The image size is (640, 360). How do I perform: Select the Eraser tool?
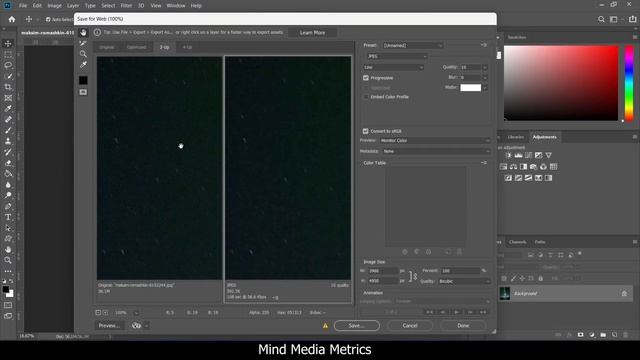[x=8, y=163]
